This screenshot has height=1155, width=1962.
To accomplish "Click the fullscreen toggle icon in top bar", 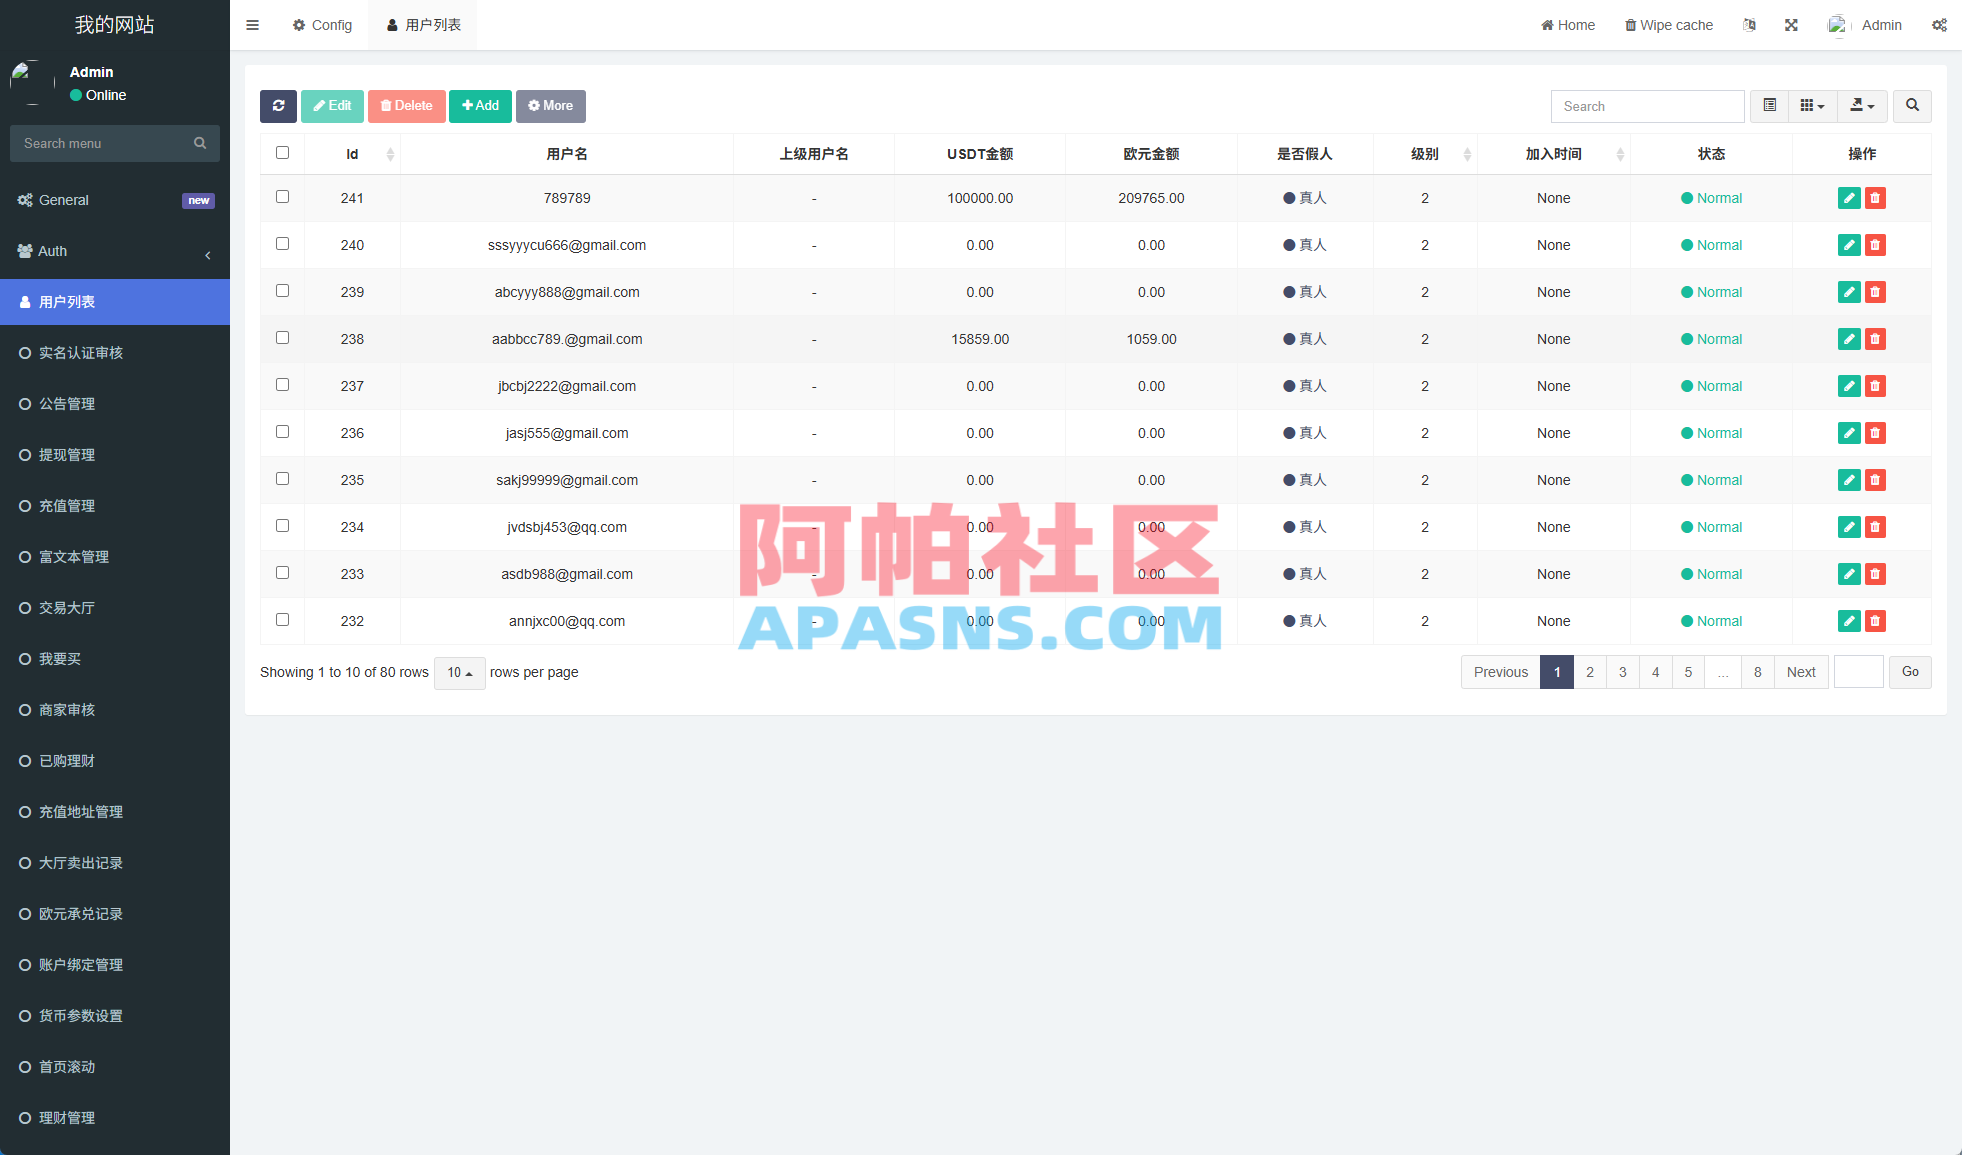I will click(1791, 24).
